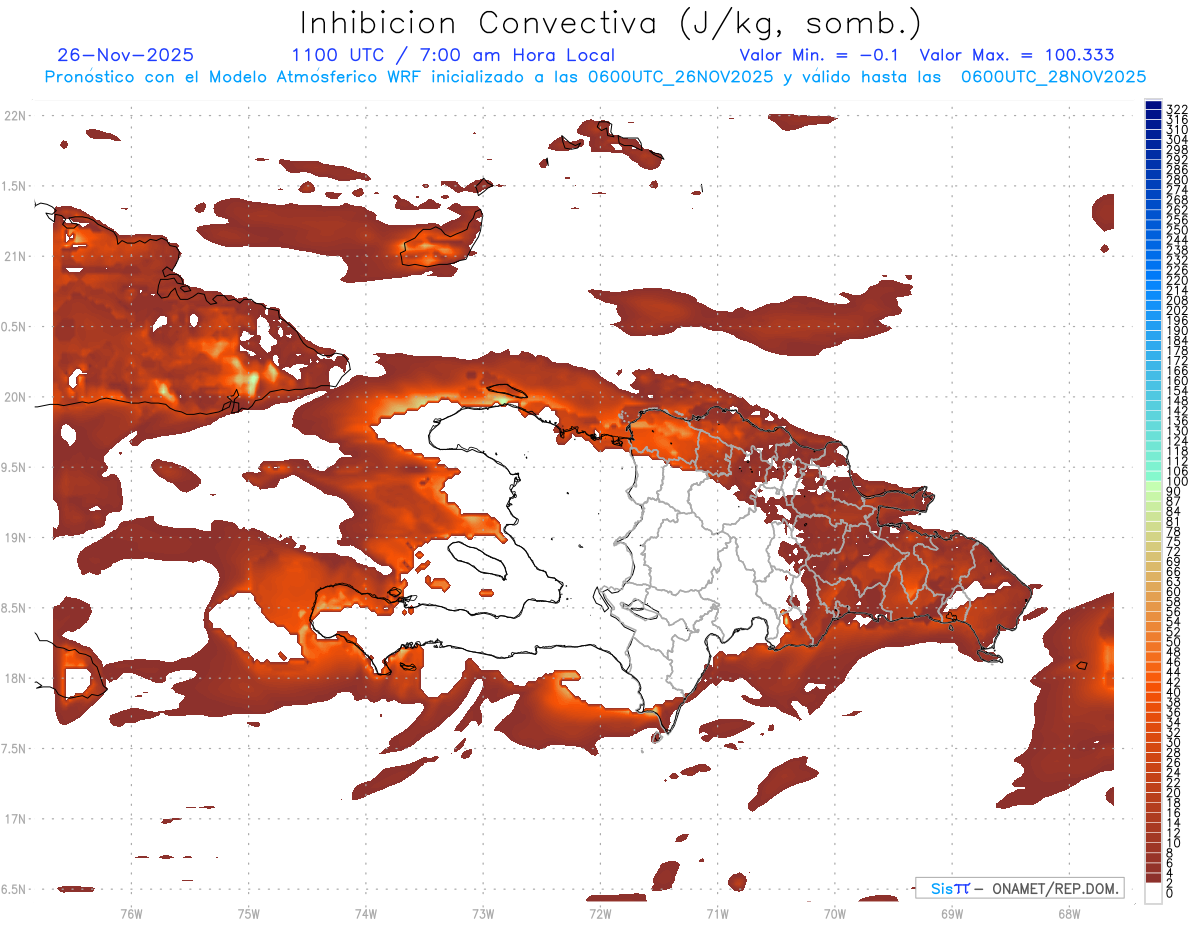Click the '22N' latitude label

15,116
